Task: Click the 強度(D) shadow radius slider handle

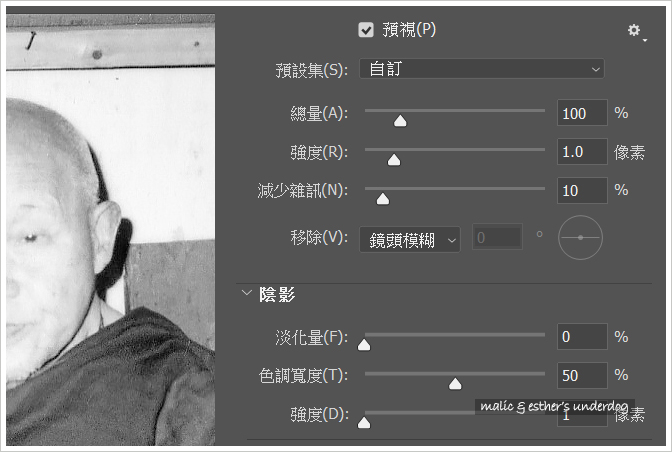Action: point(364,422)
